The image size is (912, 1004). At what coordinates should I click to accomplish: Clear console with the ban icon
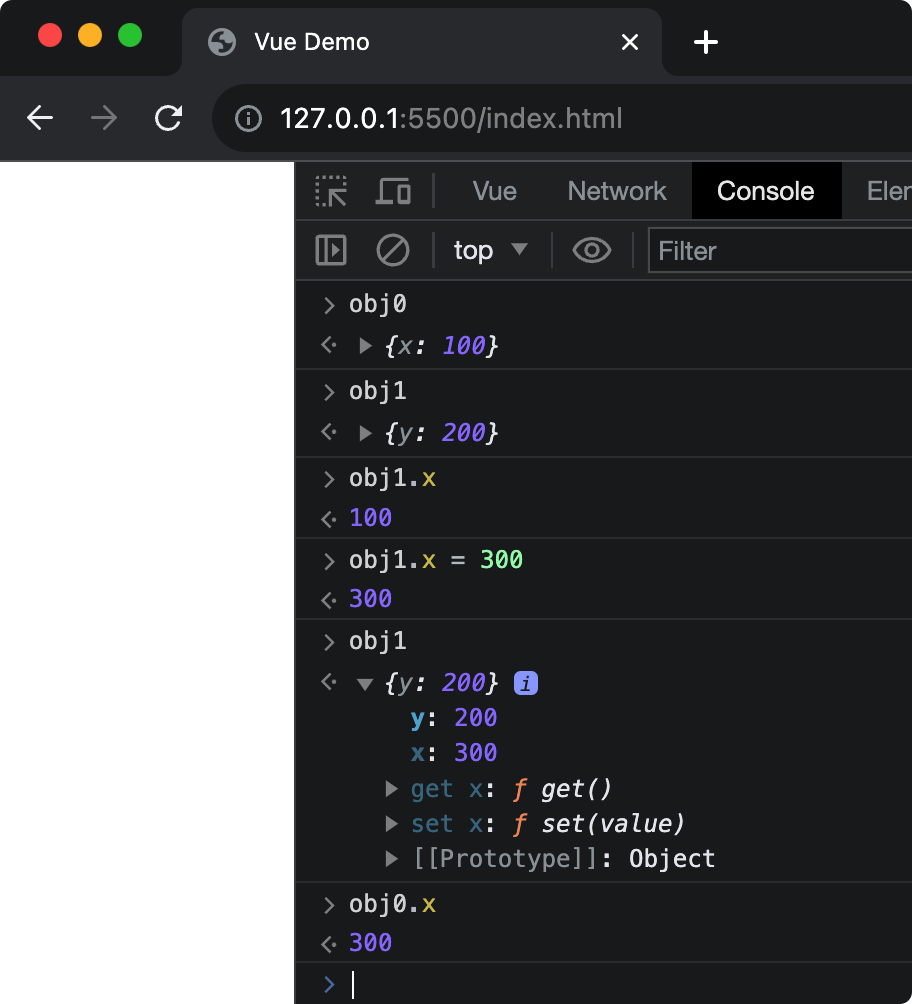pyautogui.click(x=392, y=250)
